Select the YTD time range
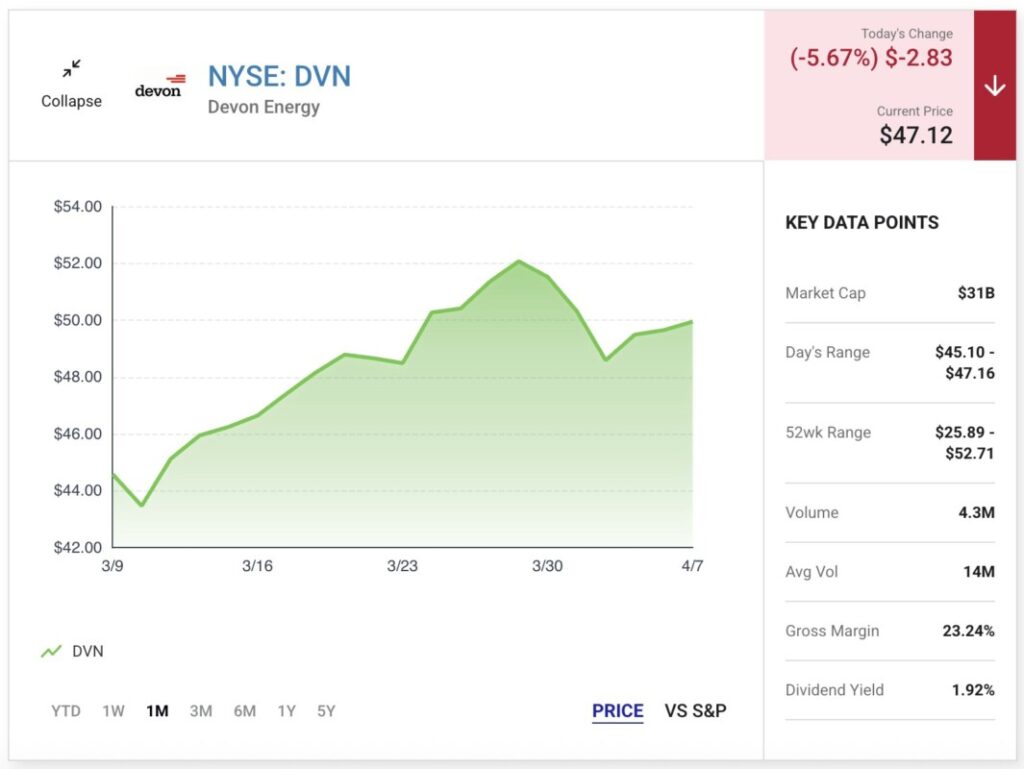1024x769 pixels. pos(66,711)
